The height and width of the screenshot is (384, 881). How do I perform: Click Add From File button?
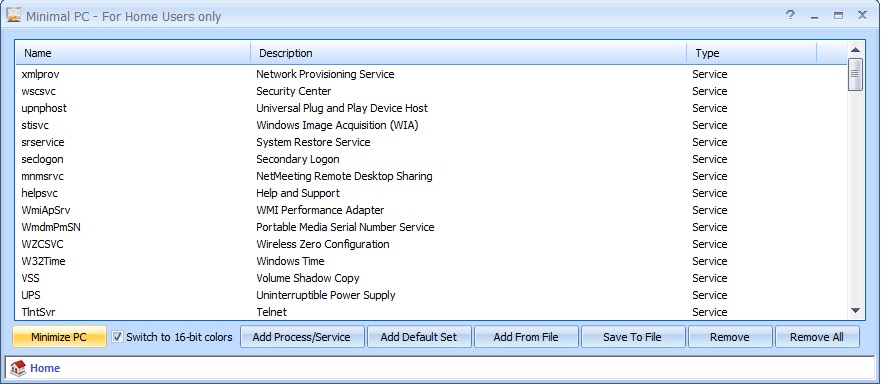(x=526, y=337)
